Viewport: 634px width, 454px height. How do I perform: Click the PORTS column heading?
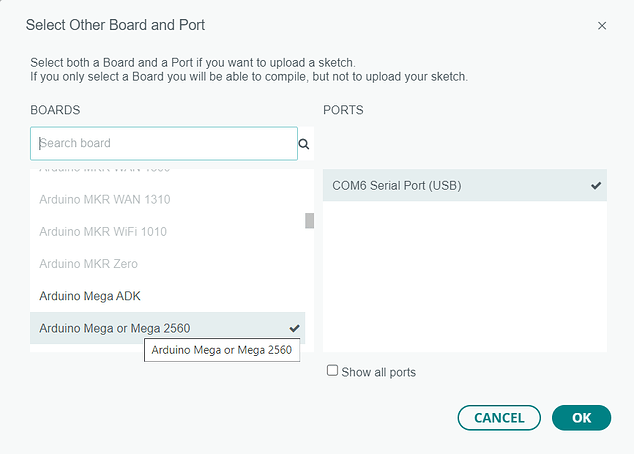[x=343, y=110]
